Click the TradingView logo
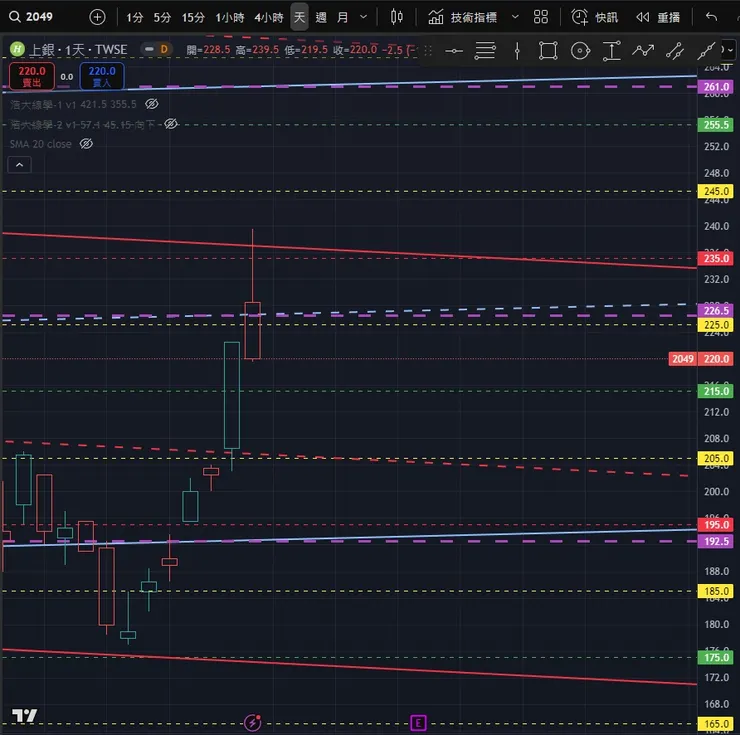The width and height of the screenshot is (740, 735). click(x=25, y=716)
